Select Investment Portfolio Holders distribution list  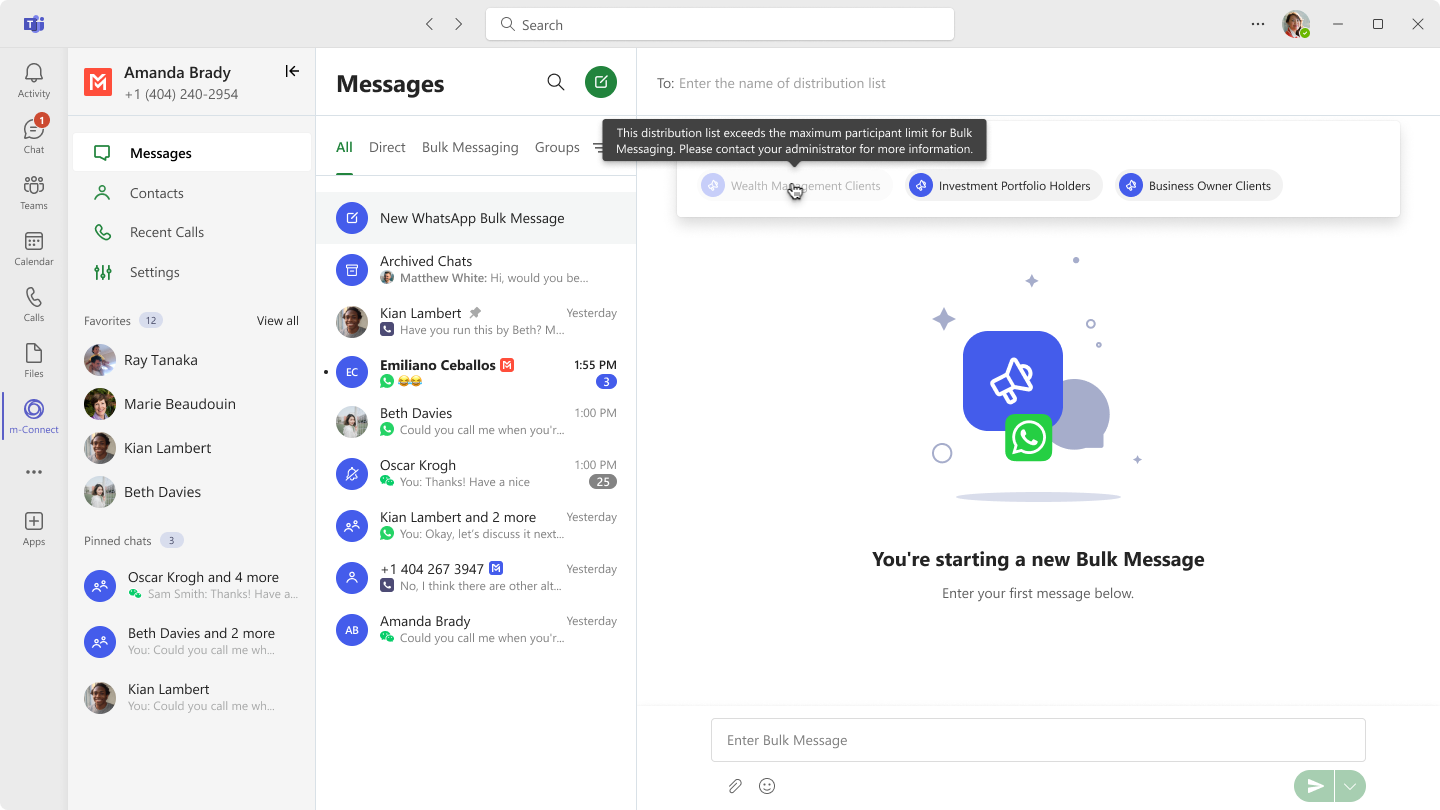point(1003,185)
